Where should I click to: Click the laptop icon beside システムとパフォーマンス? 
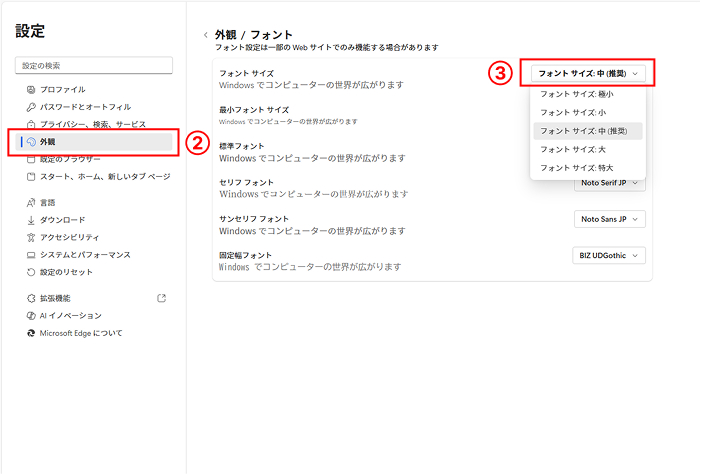tap(31, 255)
